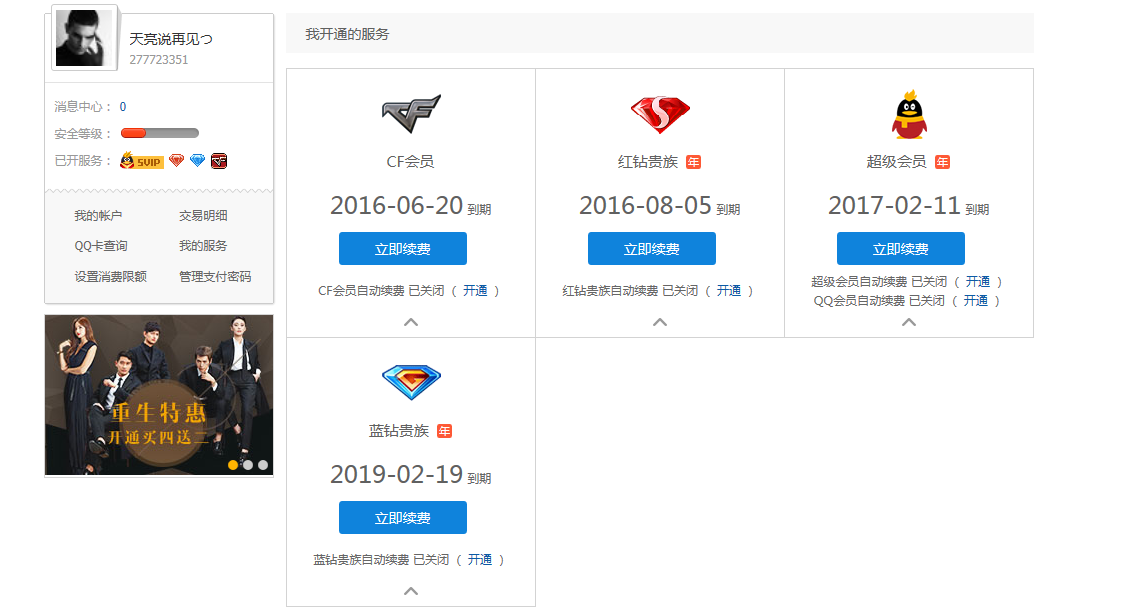Click the small CF icon in 已开服务

[219, 161]
